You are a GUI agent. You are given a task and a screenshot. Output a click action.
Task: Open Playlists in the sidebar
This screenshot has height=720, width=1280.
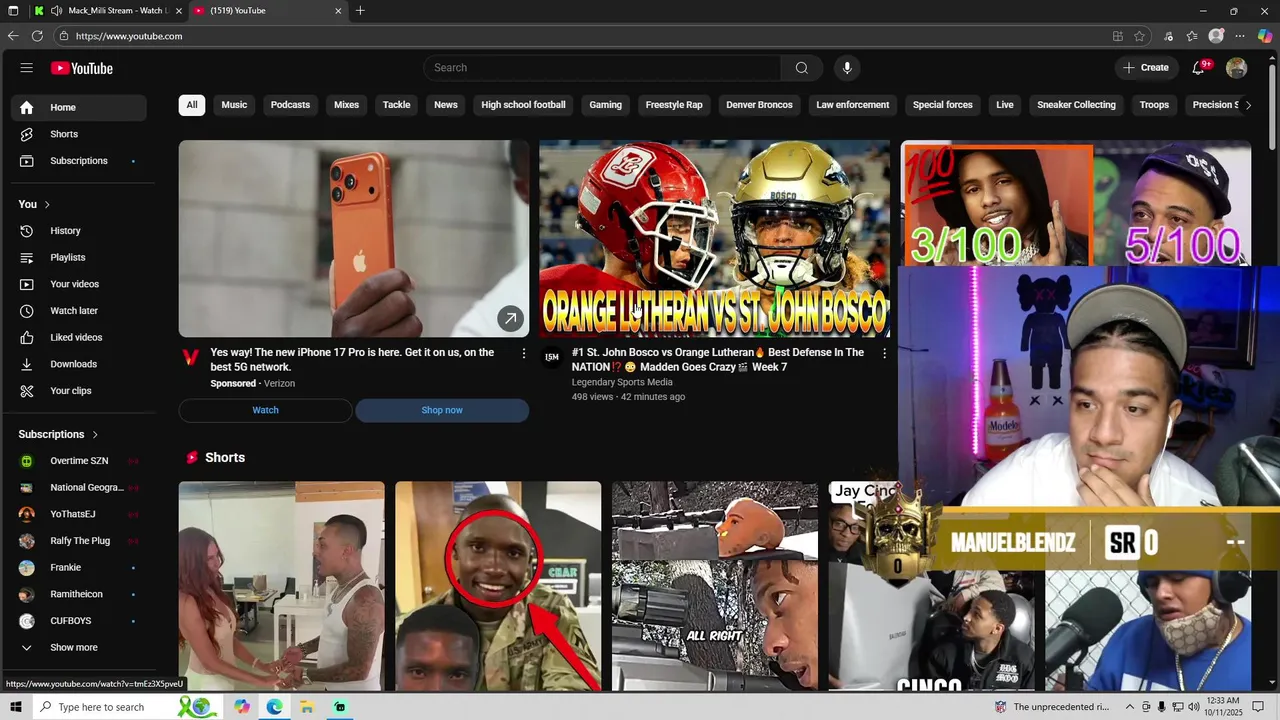pyautogui.click(x=79, y=258)
